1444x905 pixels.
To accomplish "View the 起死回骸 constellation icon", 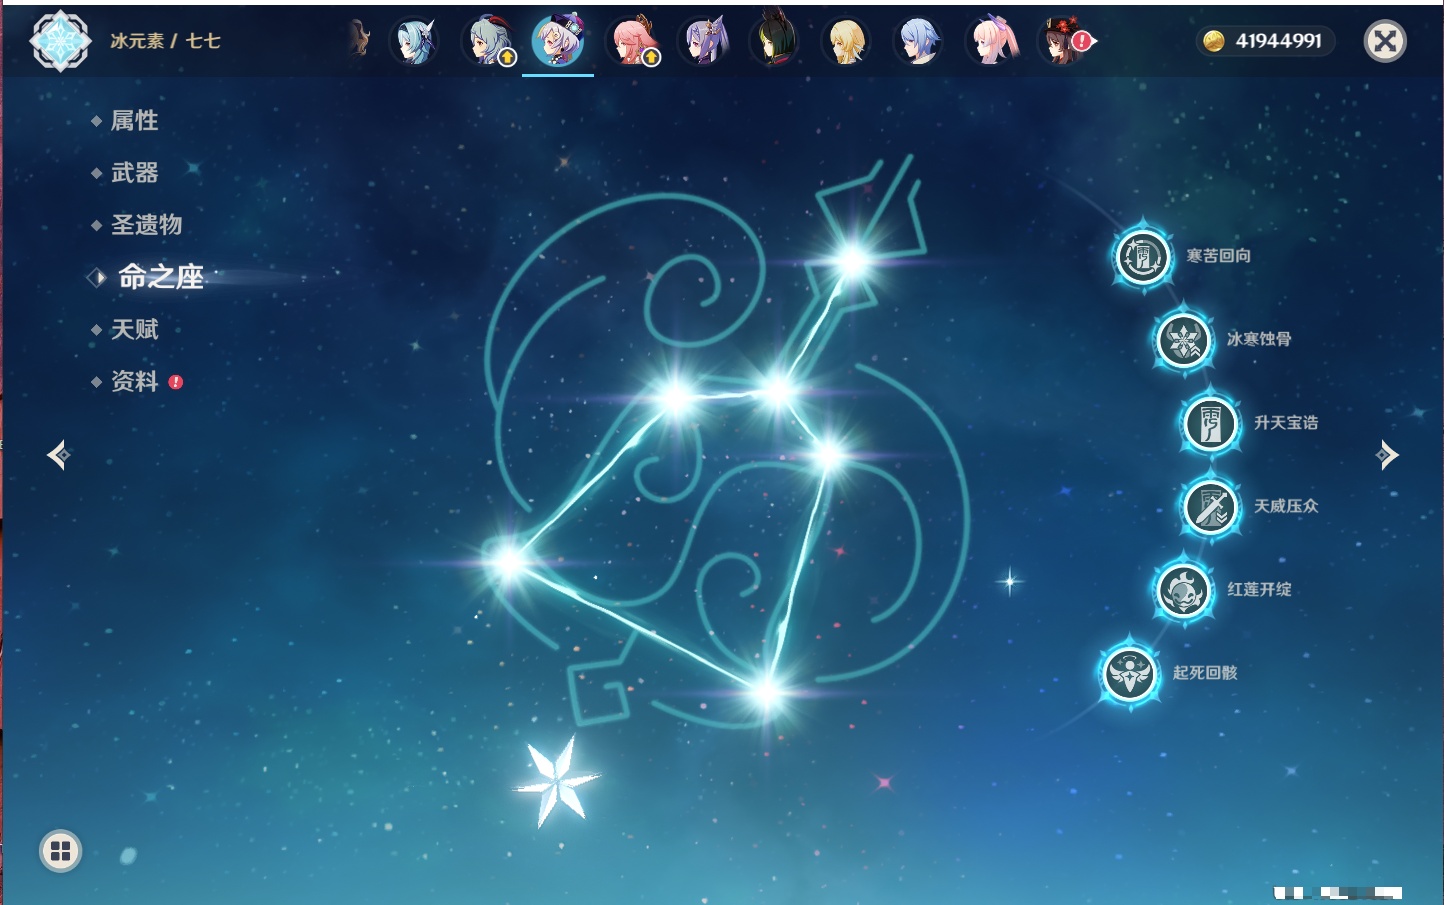I will pyautogui.click(x=1130, y=673).
